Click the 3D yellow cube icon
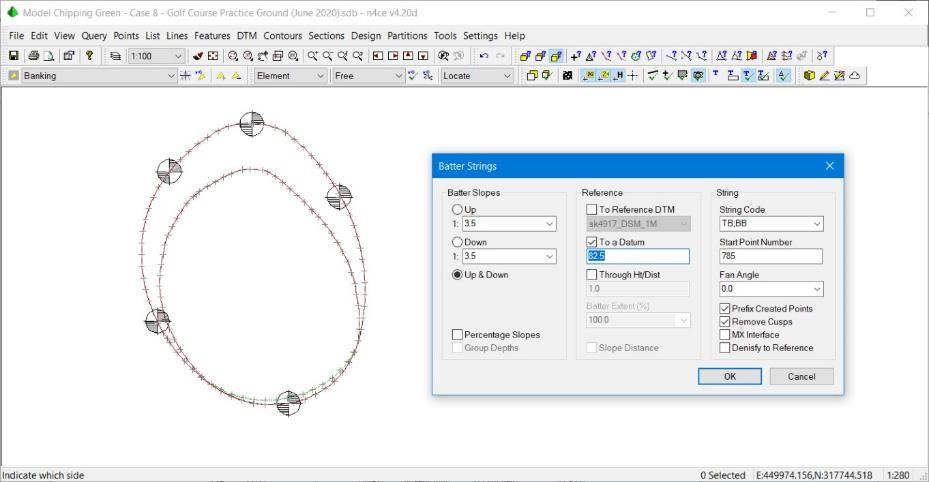929x482 pixels. coord(809,75)
